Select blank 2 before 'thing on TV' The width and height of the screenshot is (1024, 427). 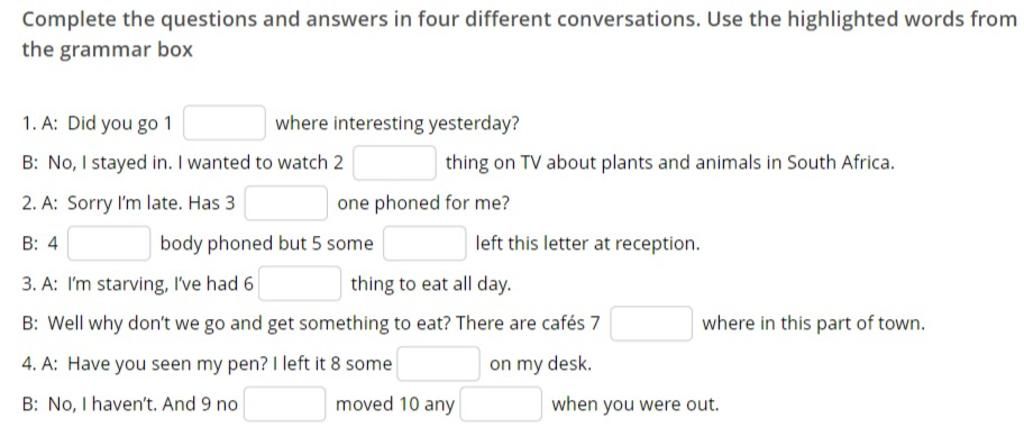point(394,163)
